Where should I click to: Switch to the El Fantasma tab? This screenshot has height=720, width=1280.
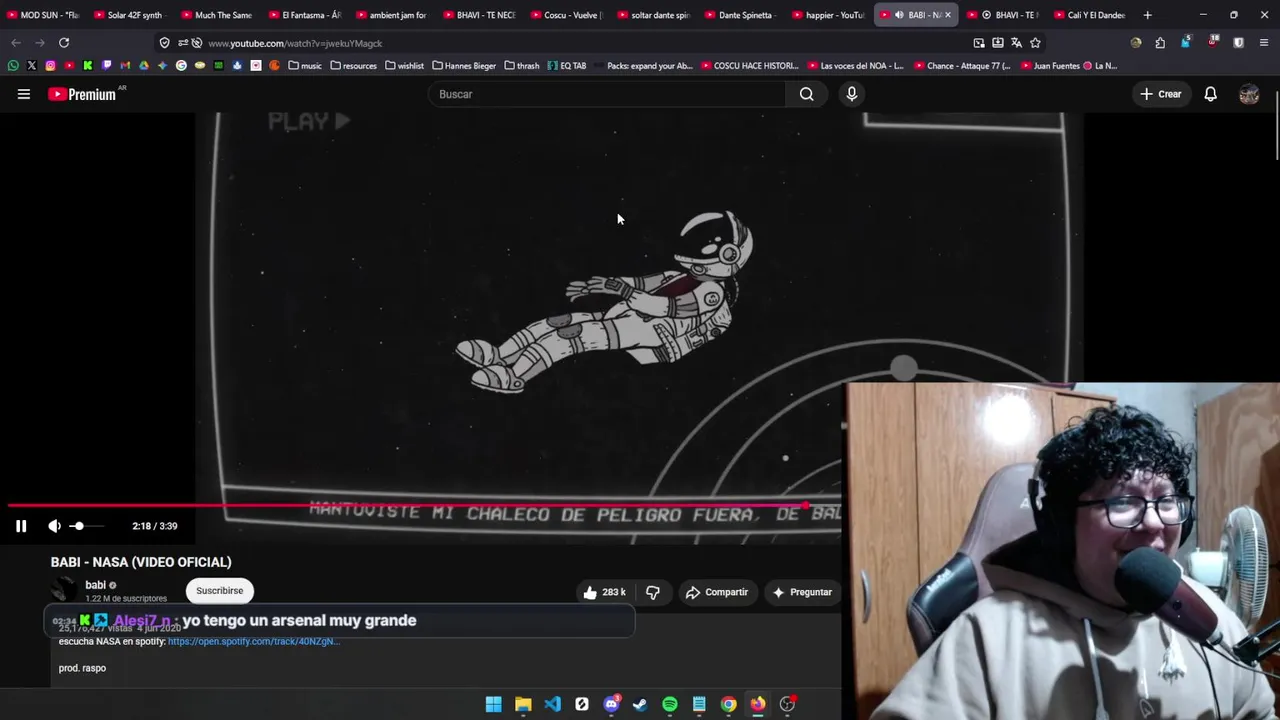(305, 15)
